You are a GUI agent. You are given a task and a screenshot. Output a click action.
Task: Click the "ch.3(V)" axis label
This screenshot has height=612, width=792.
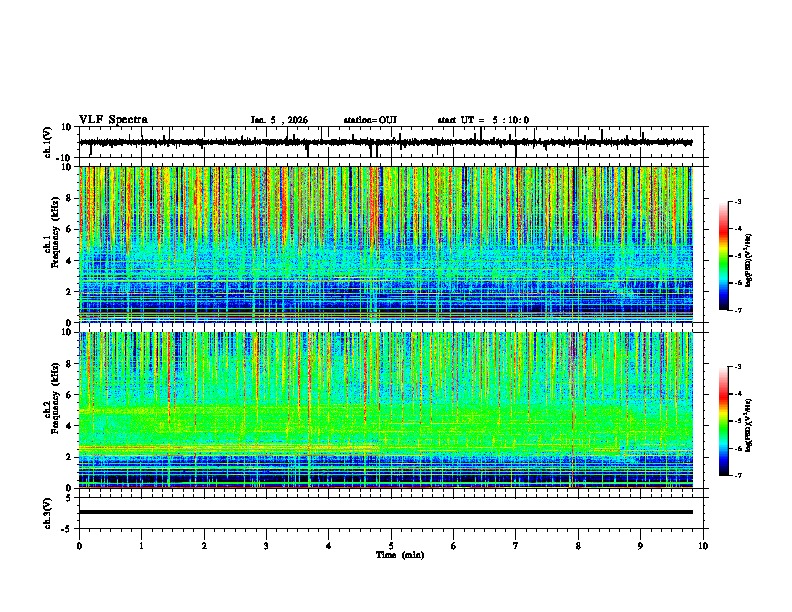(48, 513)
